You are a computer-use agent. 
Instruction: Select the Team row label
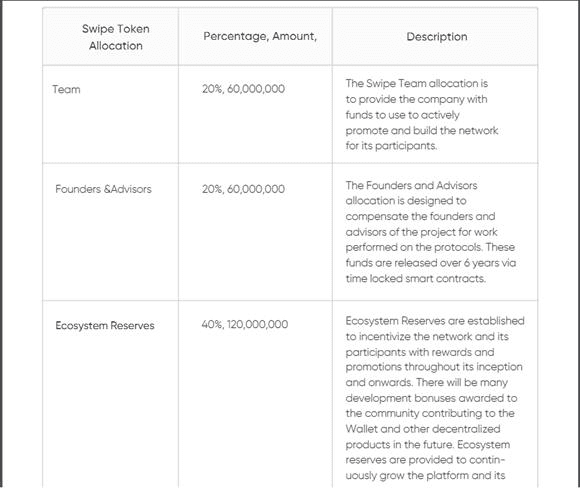tap(66, 89)
